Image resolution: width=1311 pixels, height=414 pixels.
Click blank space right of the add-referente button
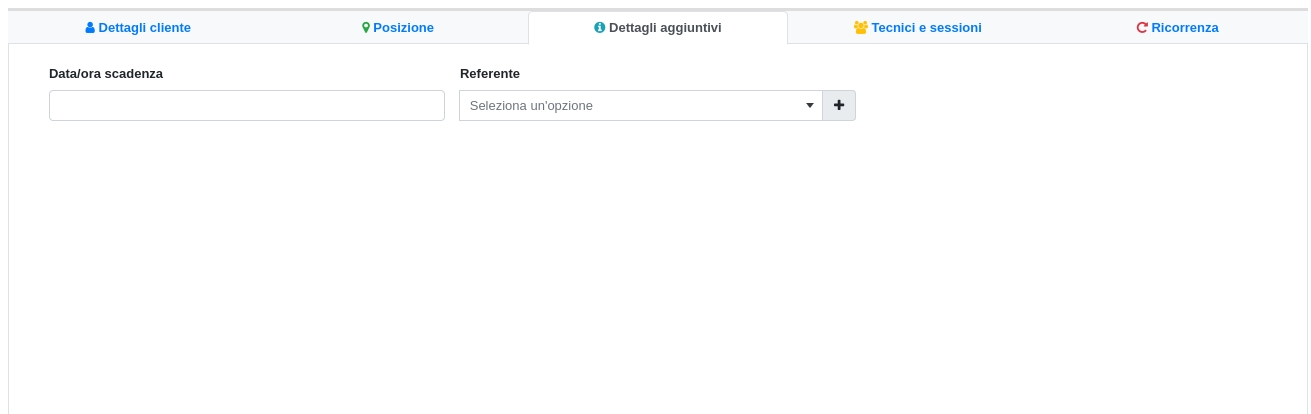click(1050, 106)
